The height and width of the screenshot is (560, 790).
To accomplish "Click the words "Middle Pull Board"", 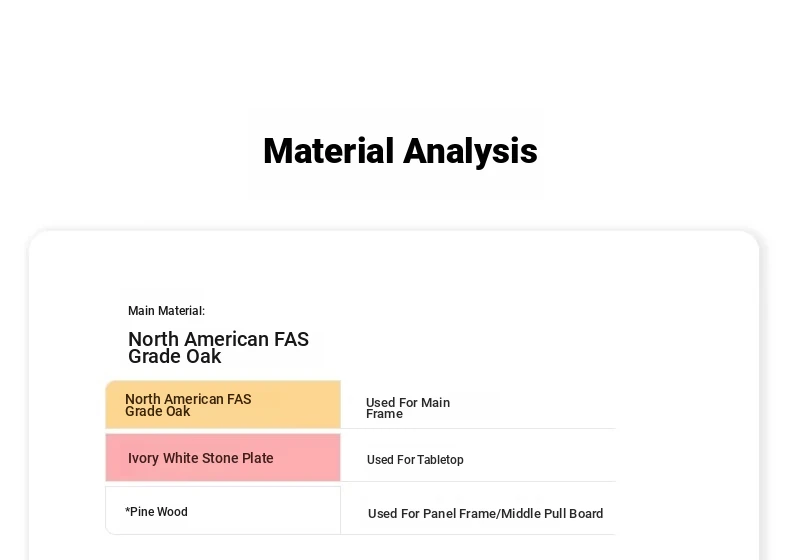I will point(552,514).
